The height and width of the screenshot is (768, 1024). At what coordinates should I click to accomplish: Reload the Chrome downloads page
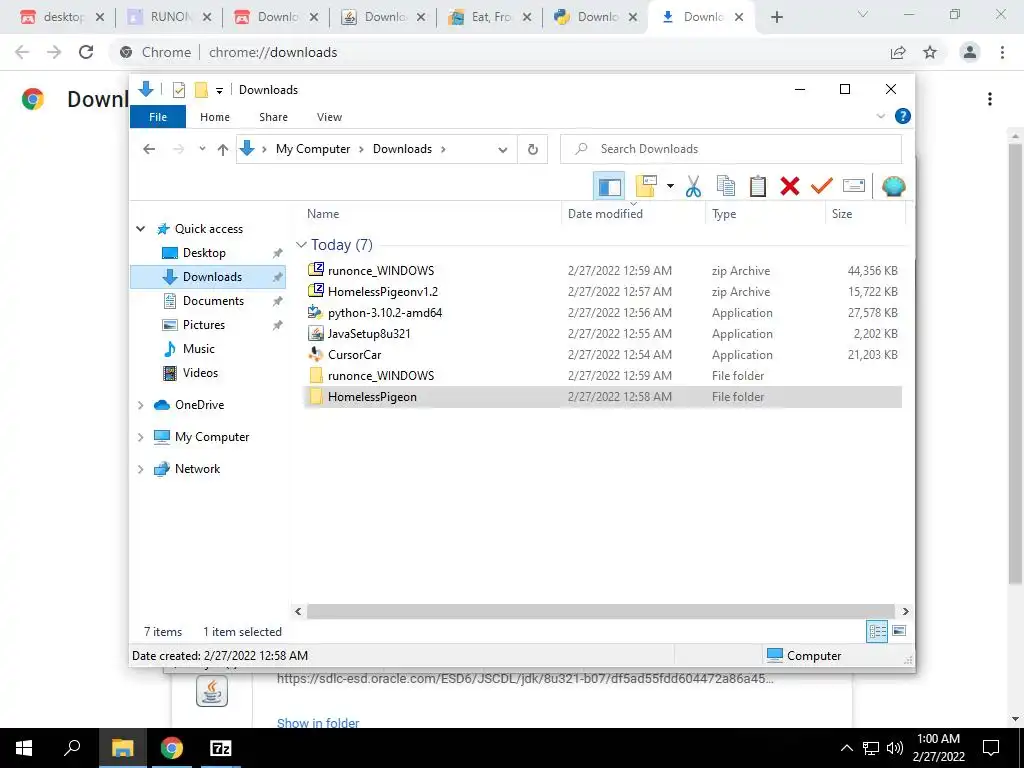pyautogui.click(x=86, y=52)
